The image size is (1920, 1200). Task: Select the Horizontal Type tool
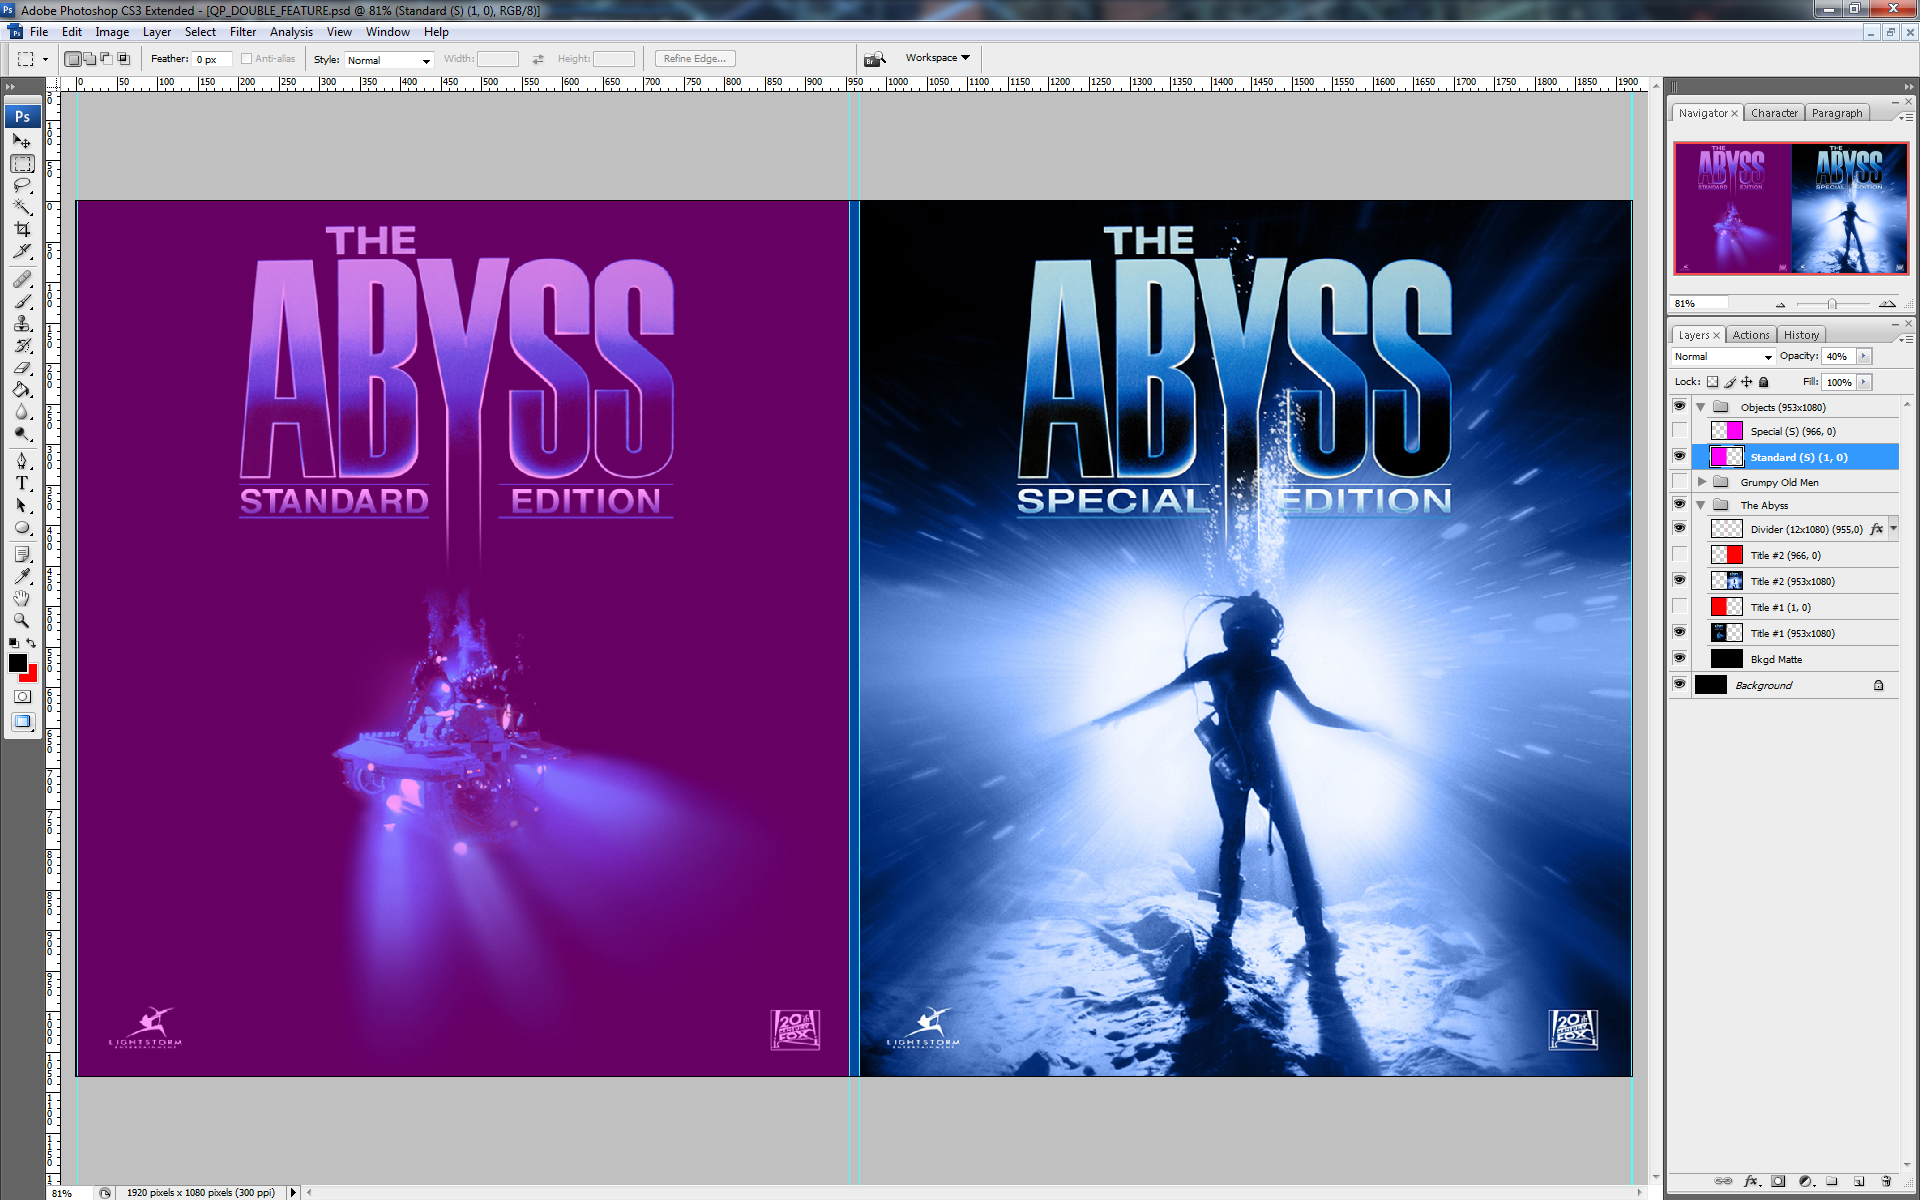22,483
